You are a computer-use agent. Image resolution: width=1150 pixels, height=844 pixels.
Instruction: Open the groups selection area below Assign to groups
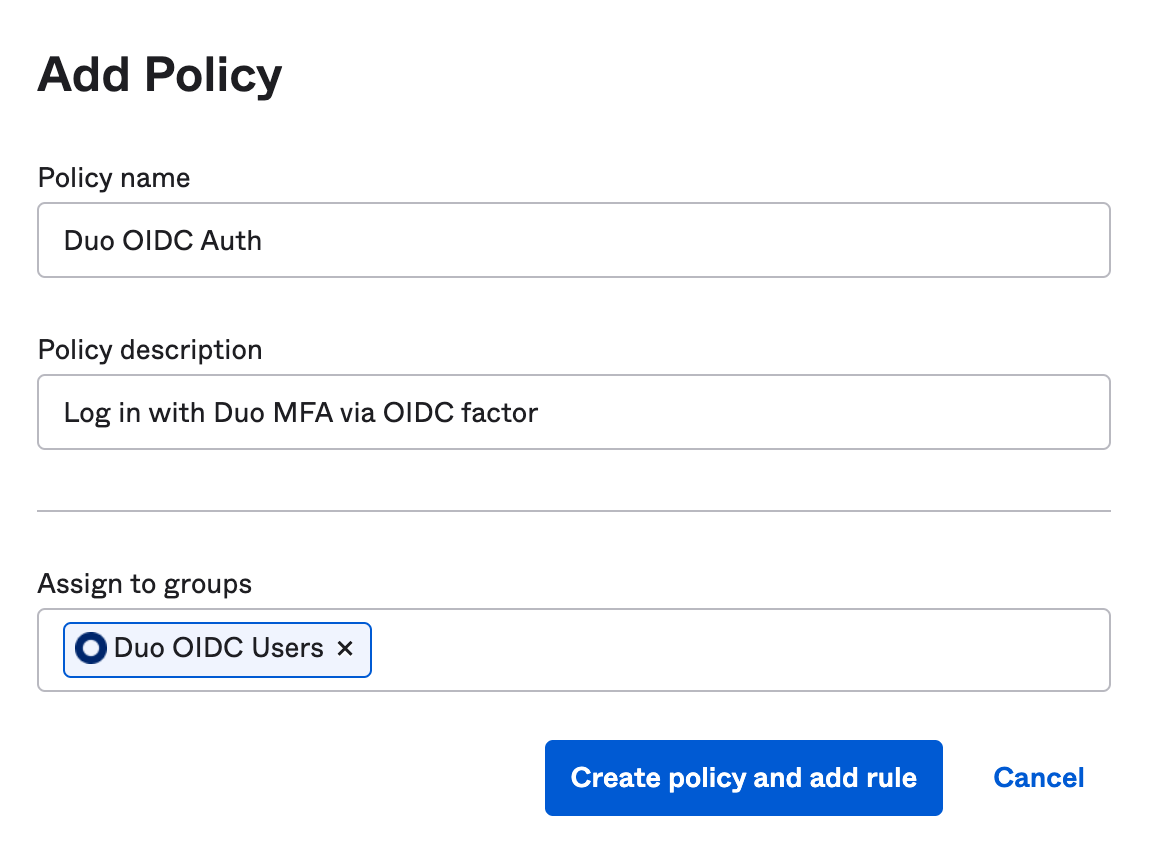click(700, 650)
